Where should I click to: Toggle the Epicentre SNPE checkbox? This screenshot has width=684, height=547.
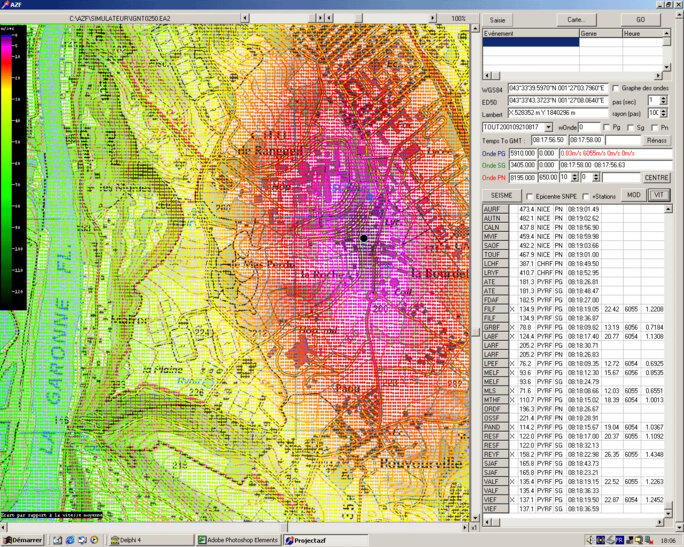pos(529,196)
